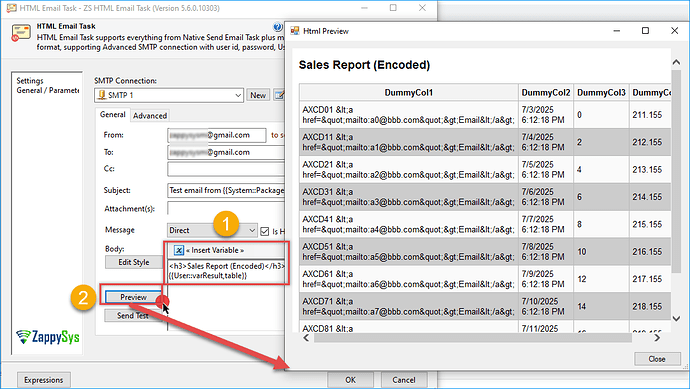Click the Preview button
The width and height of the screenshot is (690, 389).
click(133, 297)
